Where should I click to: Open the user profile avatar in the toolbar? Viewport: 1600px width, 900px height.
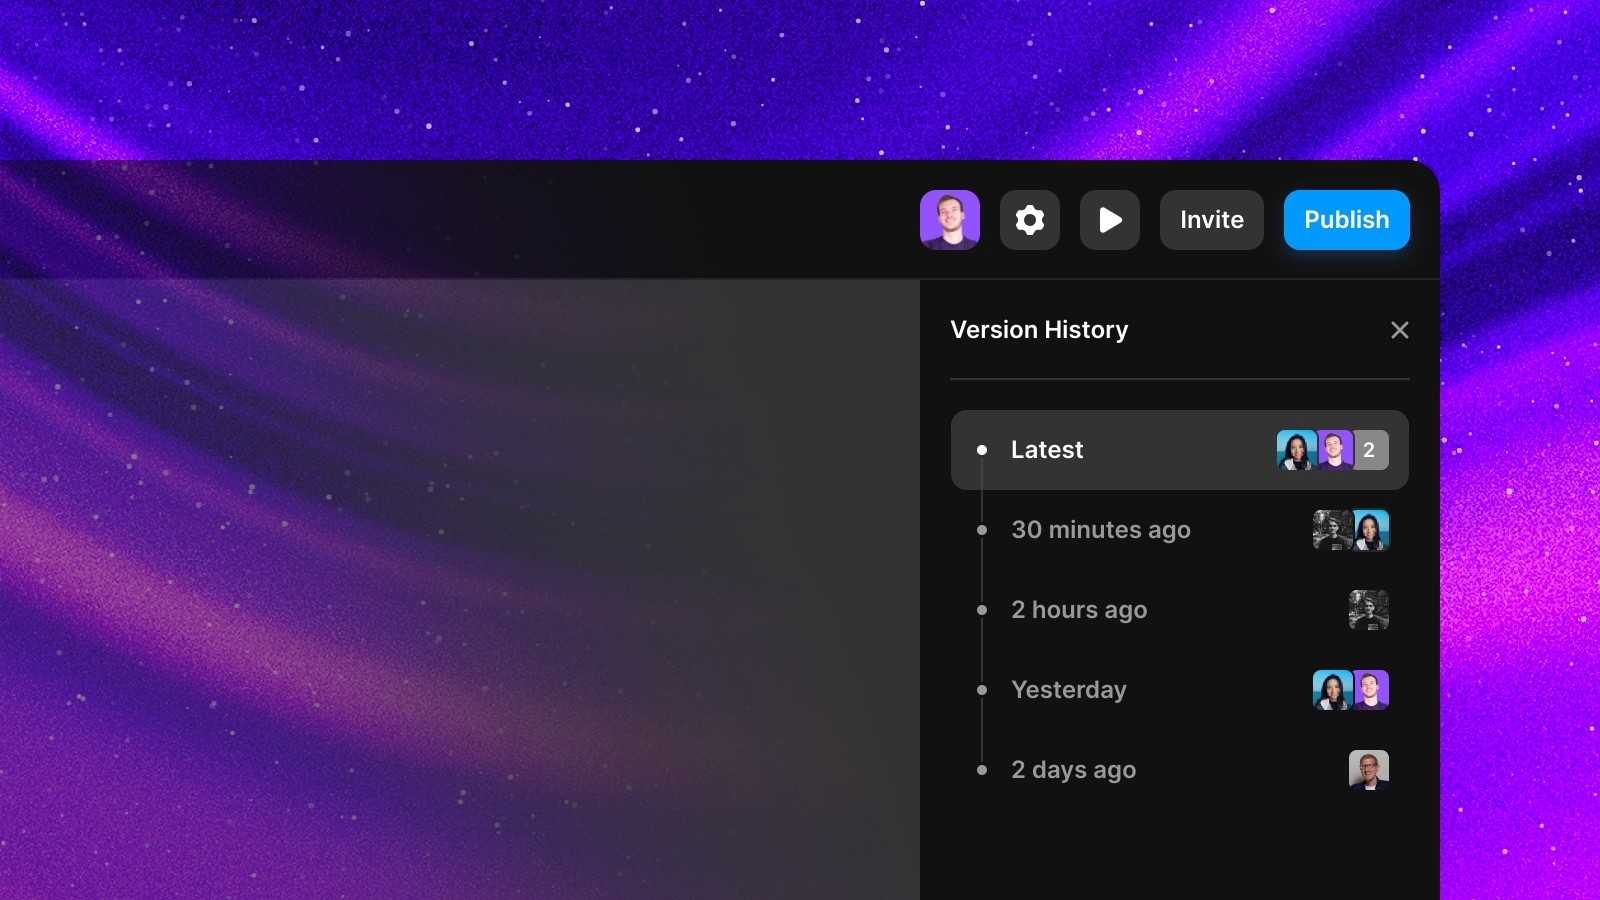point(949,220)
